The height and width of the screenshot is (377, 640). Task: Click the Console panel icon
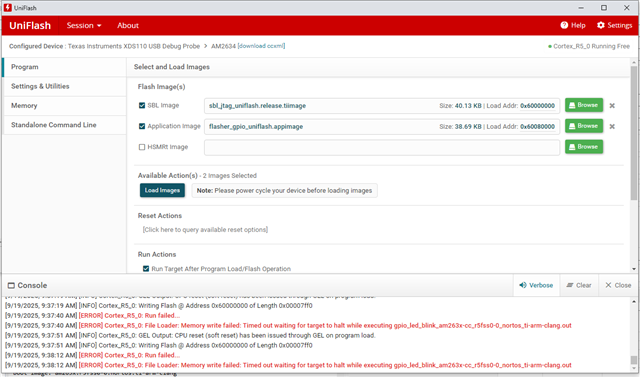tap(11, 286)
